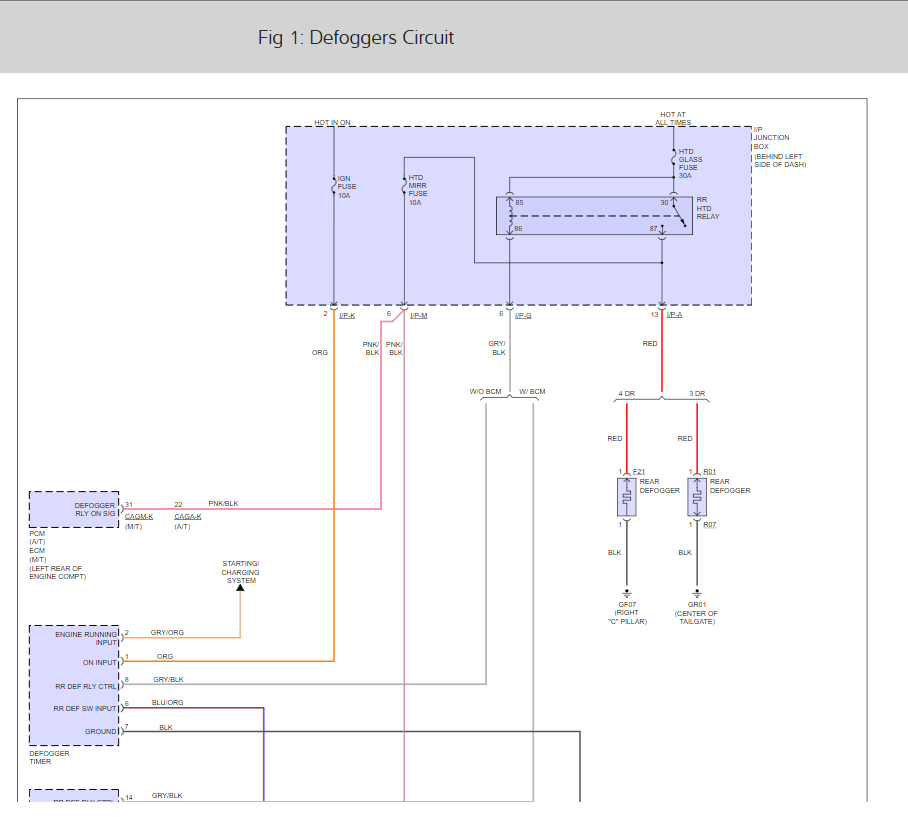Click BLK label under R07 connector

(685, 553)
